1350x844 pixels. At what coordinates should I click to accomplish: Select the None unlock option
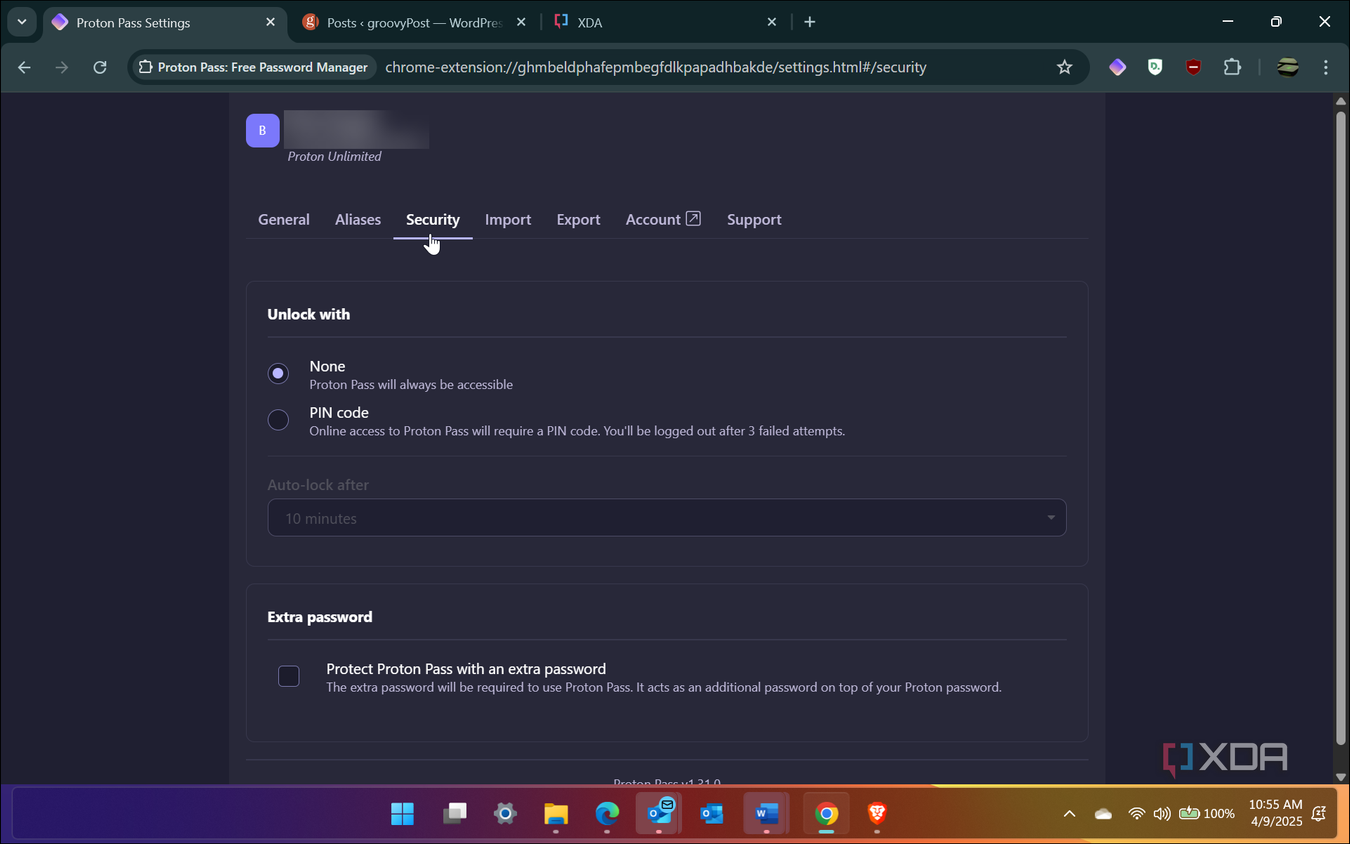coord(278,373)
